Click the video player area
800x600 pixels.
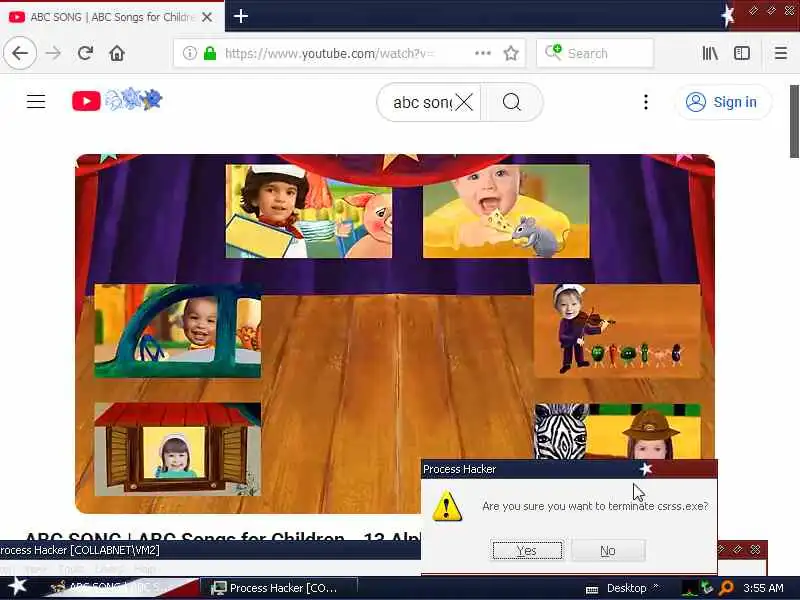[x=395, y=334]
